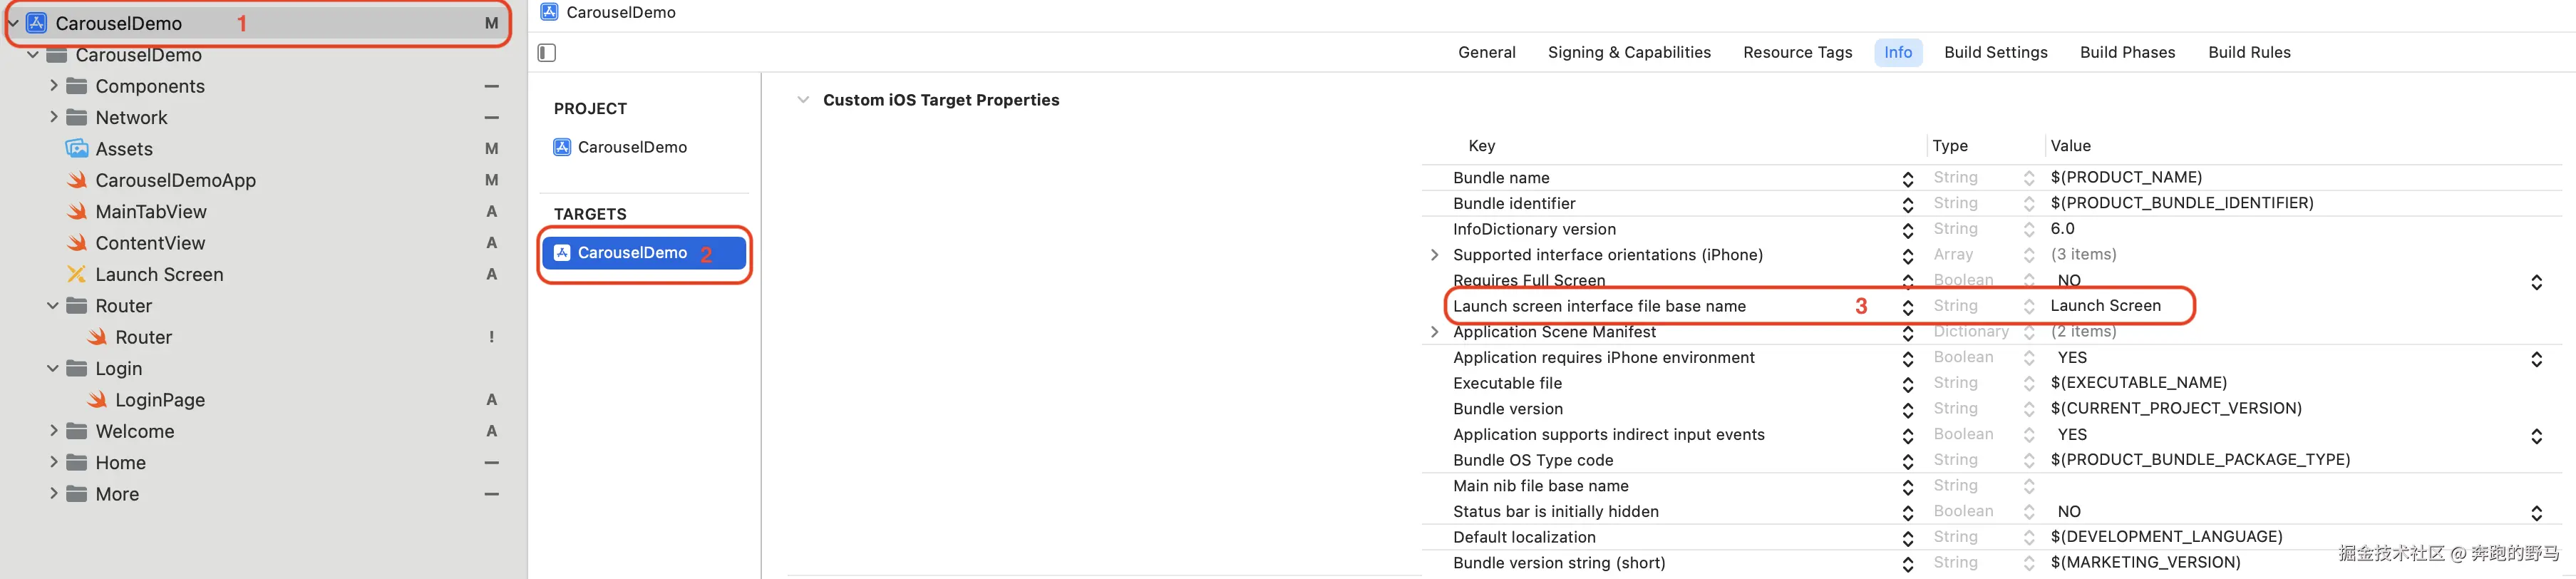The width and height of the screenshot is (2576, 579).
Task: Click the LoginPage Swift file icon
Action: [x=97, y=400]
